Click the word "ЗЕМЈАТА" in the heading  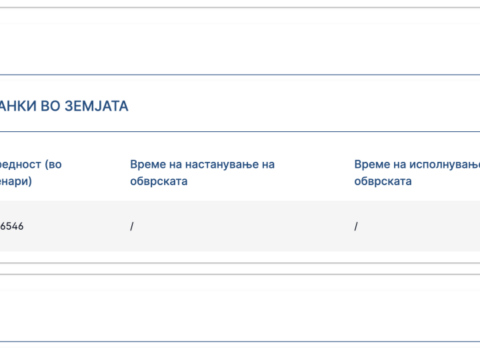pos(96,106)
